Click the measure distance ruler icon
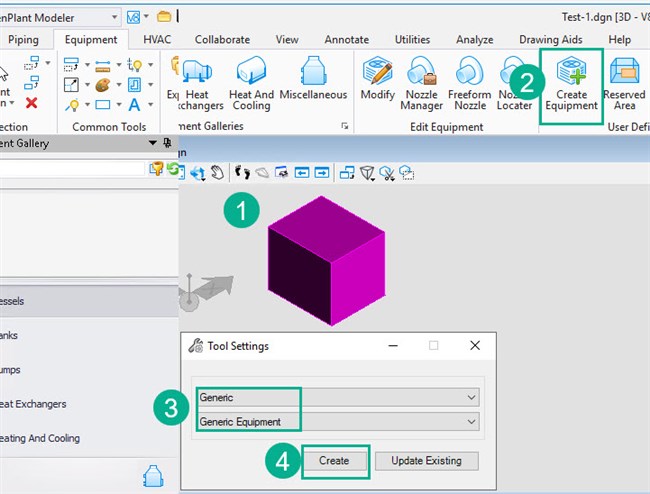This screenshot has width=650, height=494. pos(102,65)
